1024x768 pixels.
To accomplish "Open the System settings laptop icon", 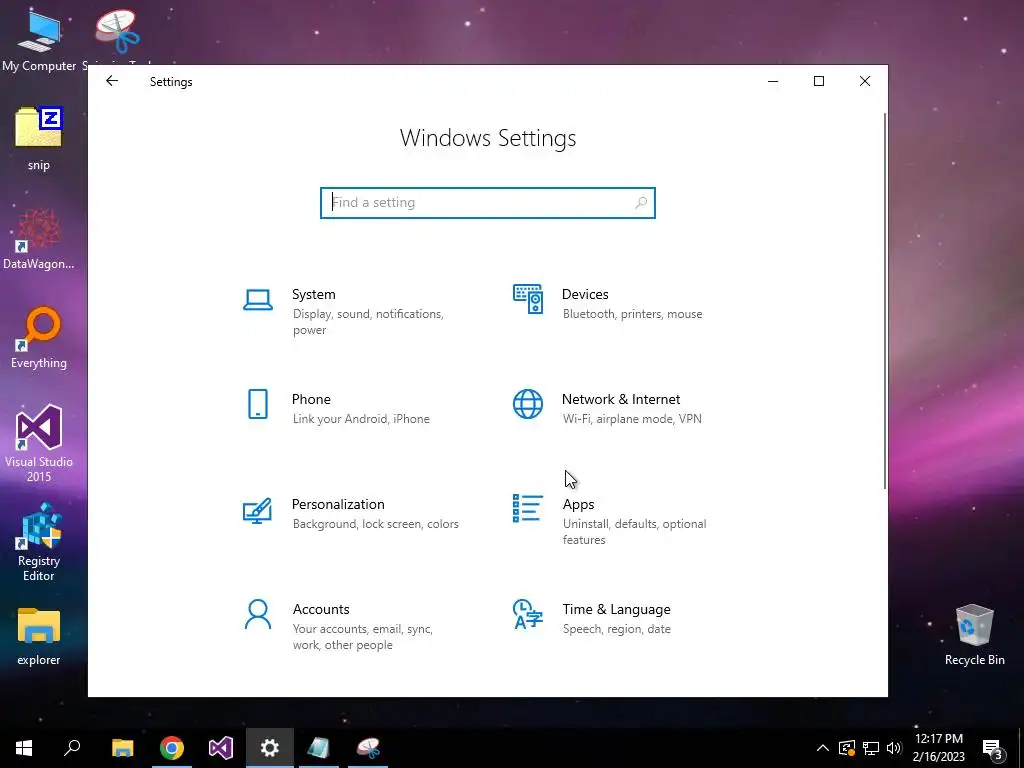I will pos(258,300).
